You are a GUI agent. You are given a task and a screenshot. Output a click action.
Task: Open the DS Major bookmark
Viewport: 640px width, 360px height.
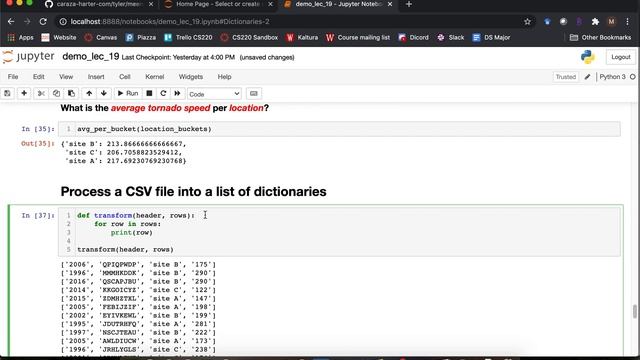491,38
